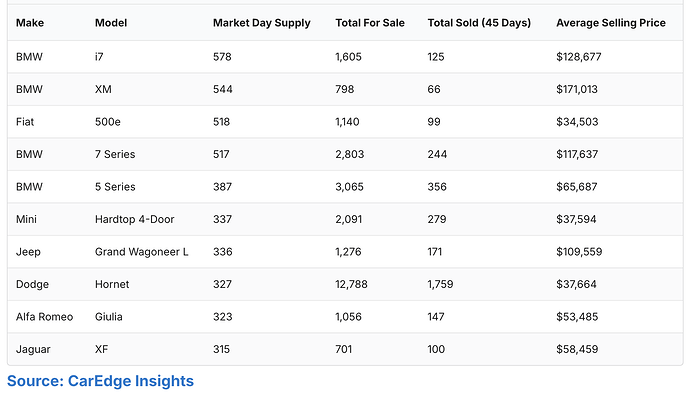Viewport: 690px width, 396px height.
Task: Click the Alfa Romeo make cell
Action: pyautogui.click(x=44, y=317)
